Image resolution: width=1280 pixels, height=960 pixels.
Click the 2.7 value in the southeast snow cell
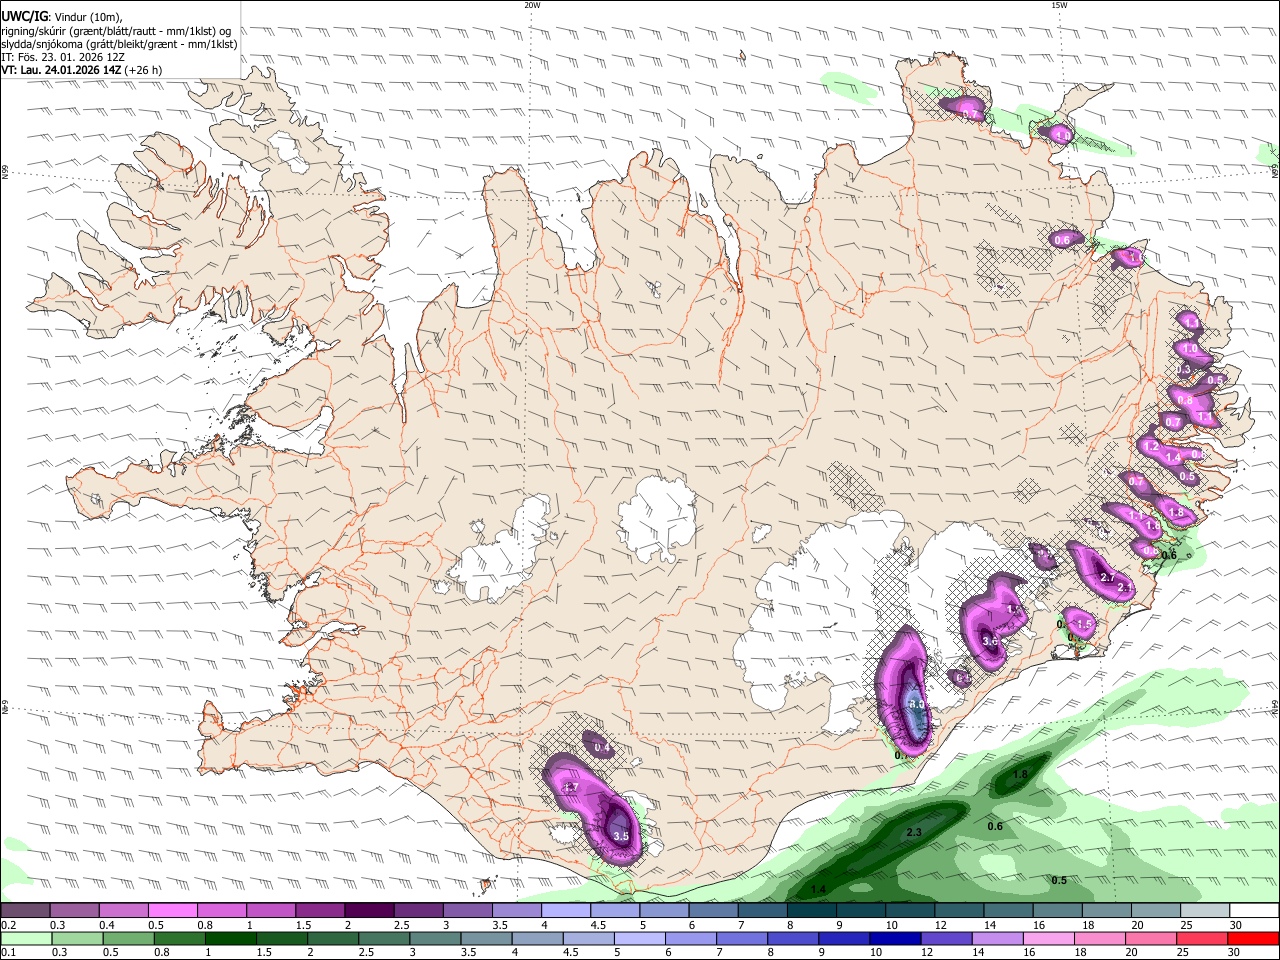[x=1107, y=578]
